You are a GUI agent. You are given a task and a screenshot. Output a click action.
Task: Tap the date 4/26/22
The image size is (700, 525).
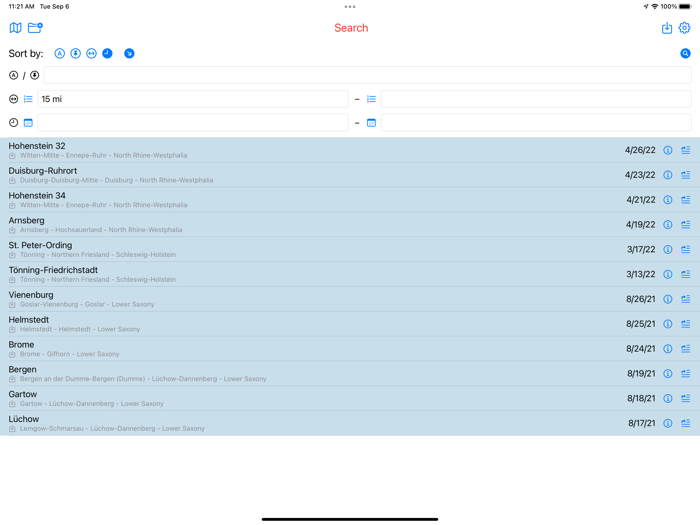pyautogui.click(x=640, y=150)
